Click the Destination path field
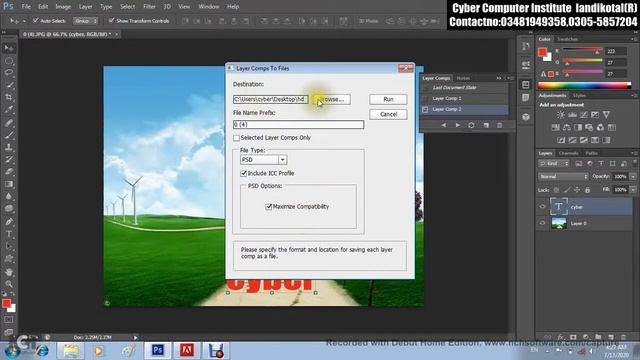This screenshot has width=640, height=360. point(271,99)
